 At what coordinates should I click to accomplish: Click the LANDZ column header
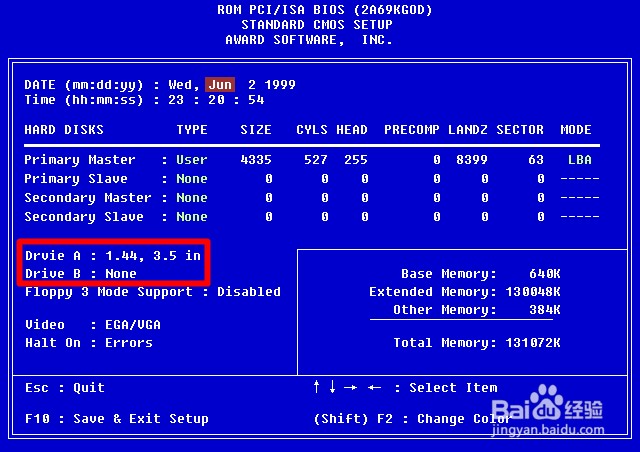click(x=468, y=130)
